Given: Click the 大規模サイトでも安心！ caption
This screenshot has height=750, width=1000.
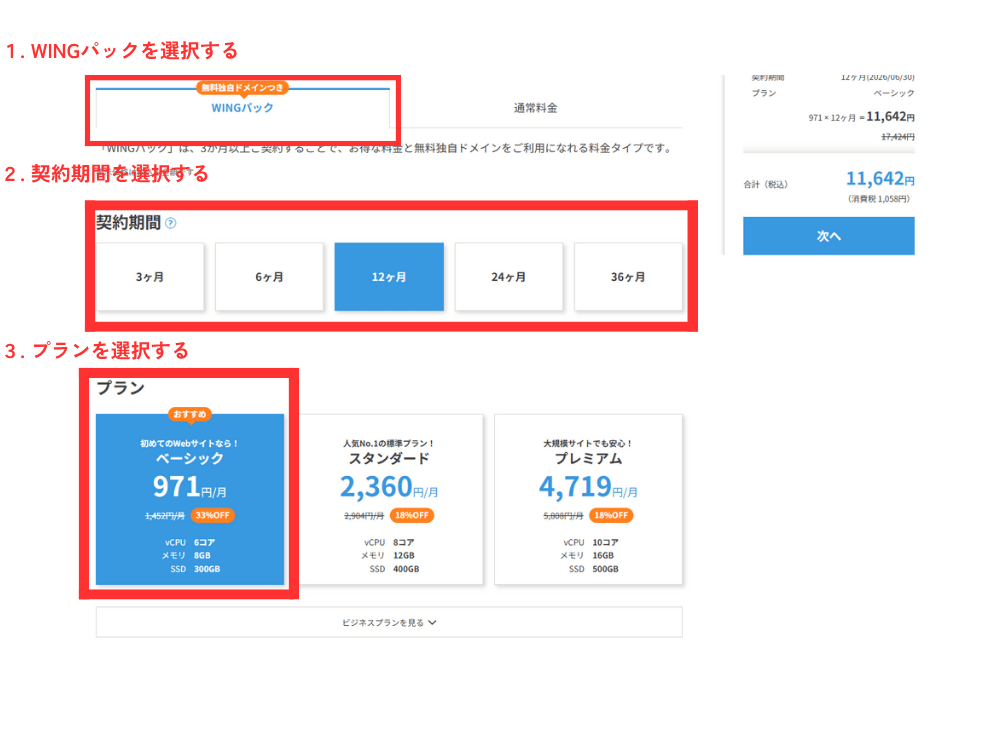Looking at the screenshot, I should coord(588,443).
